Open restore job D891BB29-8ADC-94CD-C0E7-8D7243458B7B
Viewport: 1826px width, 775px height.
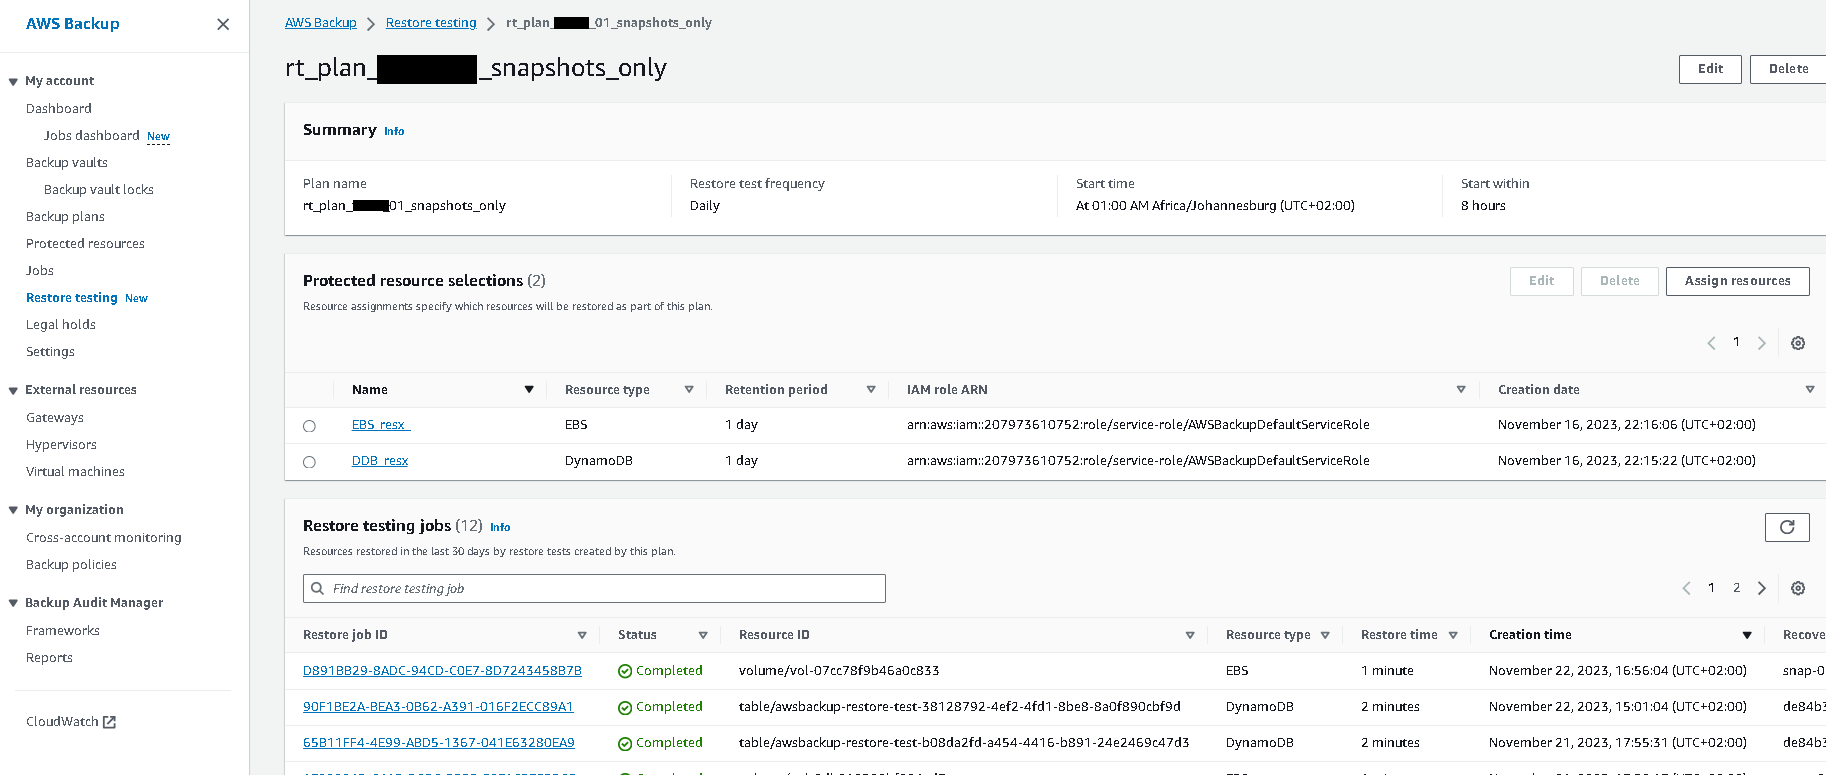[x=442, y=671]
